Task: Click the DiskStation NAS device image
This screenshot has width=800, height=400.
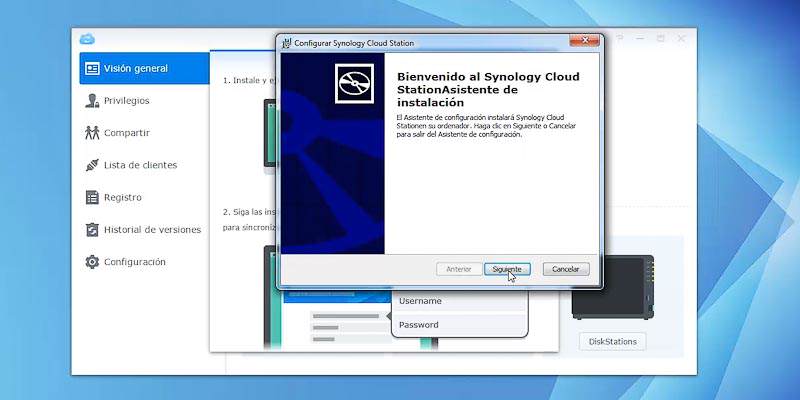Action: (x=613, y=287)
